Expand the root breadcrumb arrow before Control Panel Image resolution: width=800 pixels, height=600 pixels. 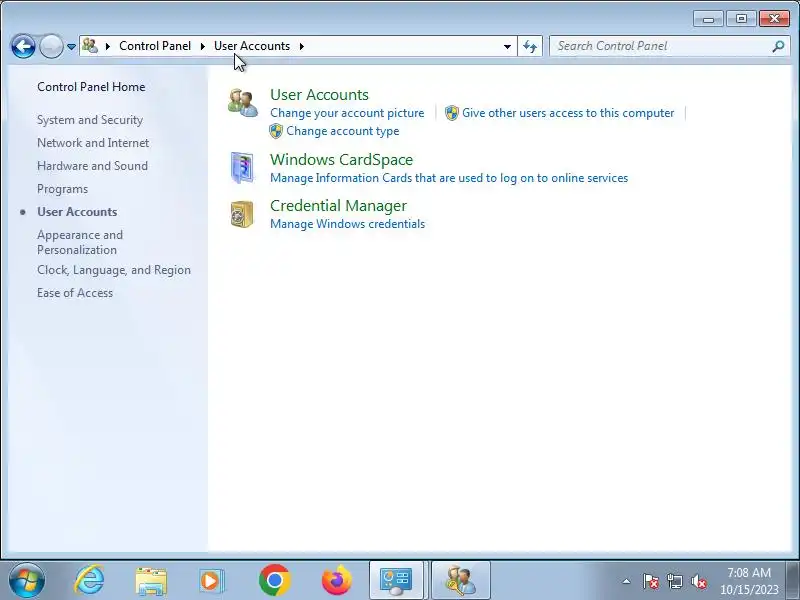[x=108, y=46]
